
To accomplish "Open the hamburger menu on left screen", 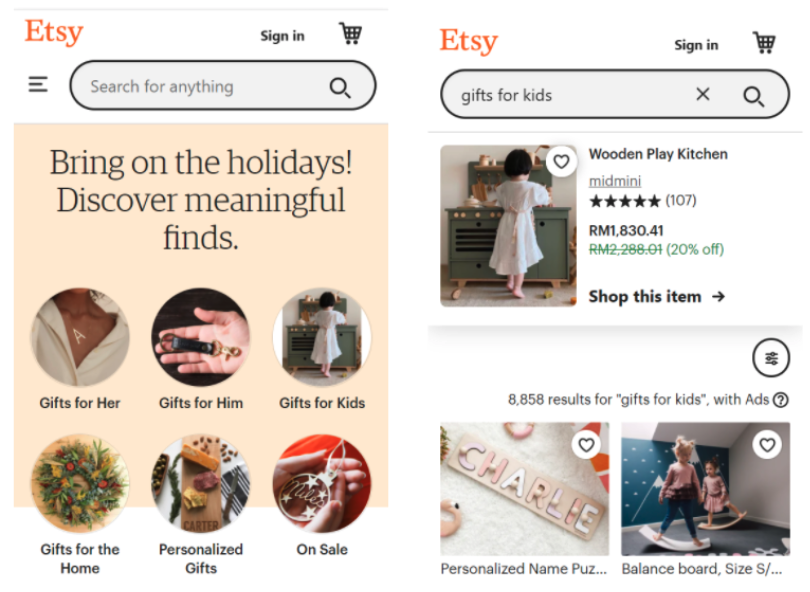I will pyautogui.click(x=38, y=84).
